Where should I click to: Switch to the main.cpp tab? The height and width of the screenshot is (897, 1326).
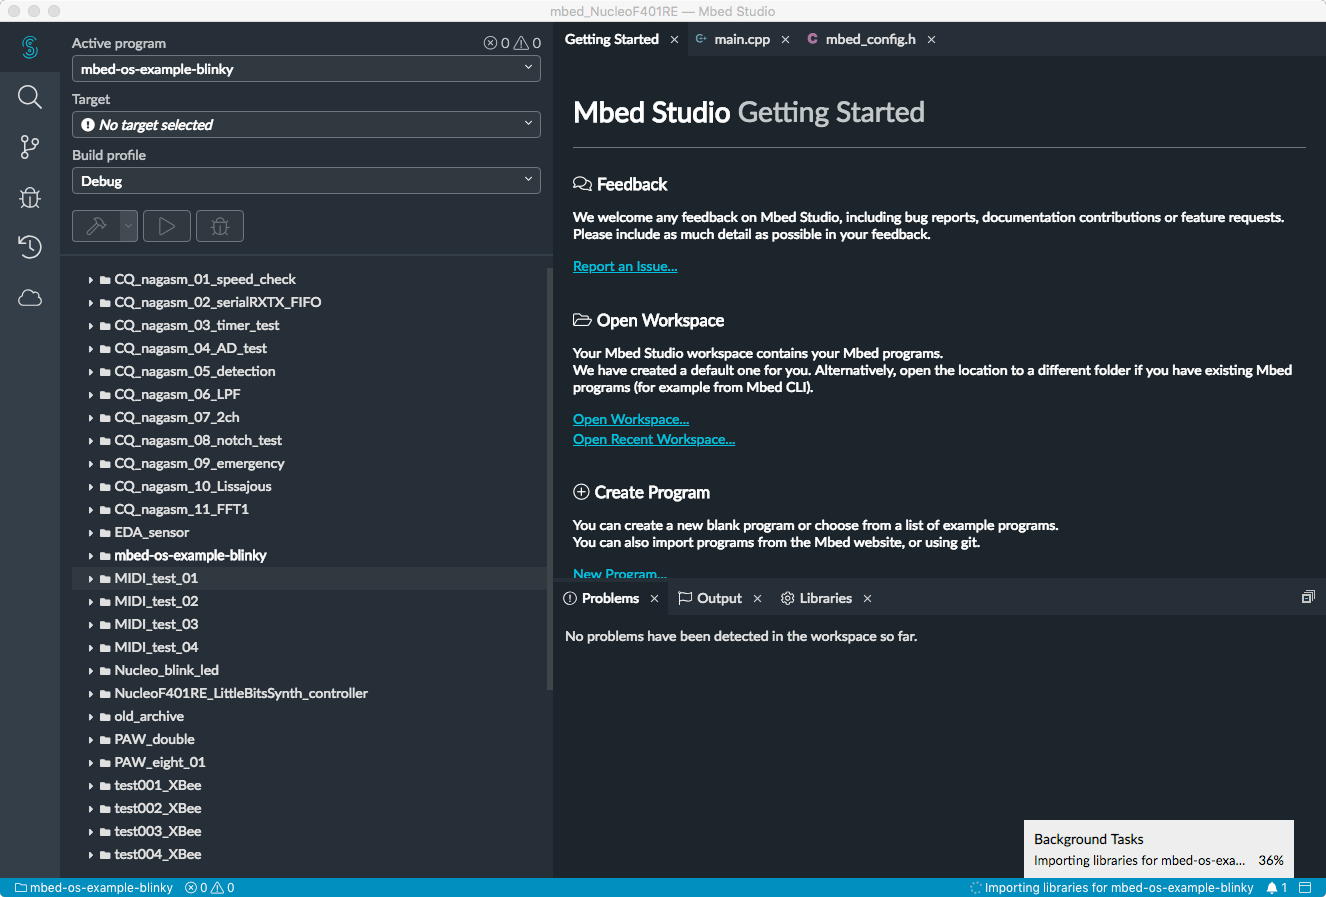[742, 39]
